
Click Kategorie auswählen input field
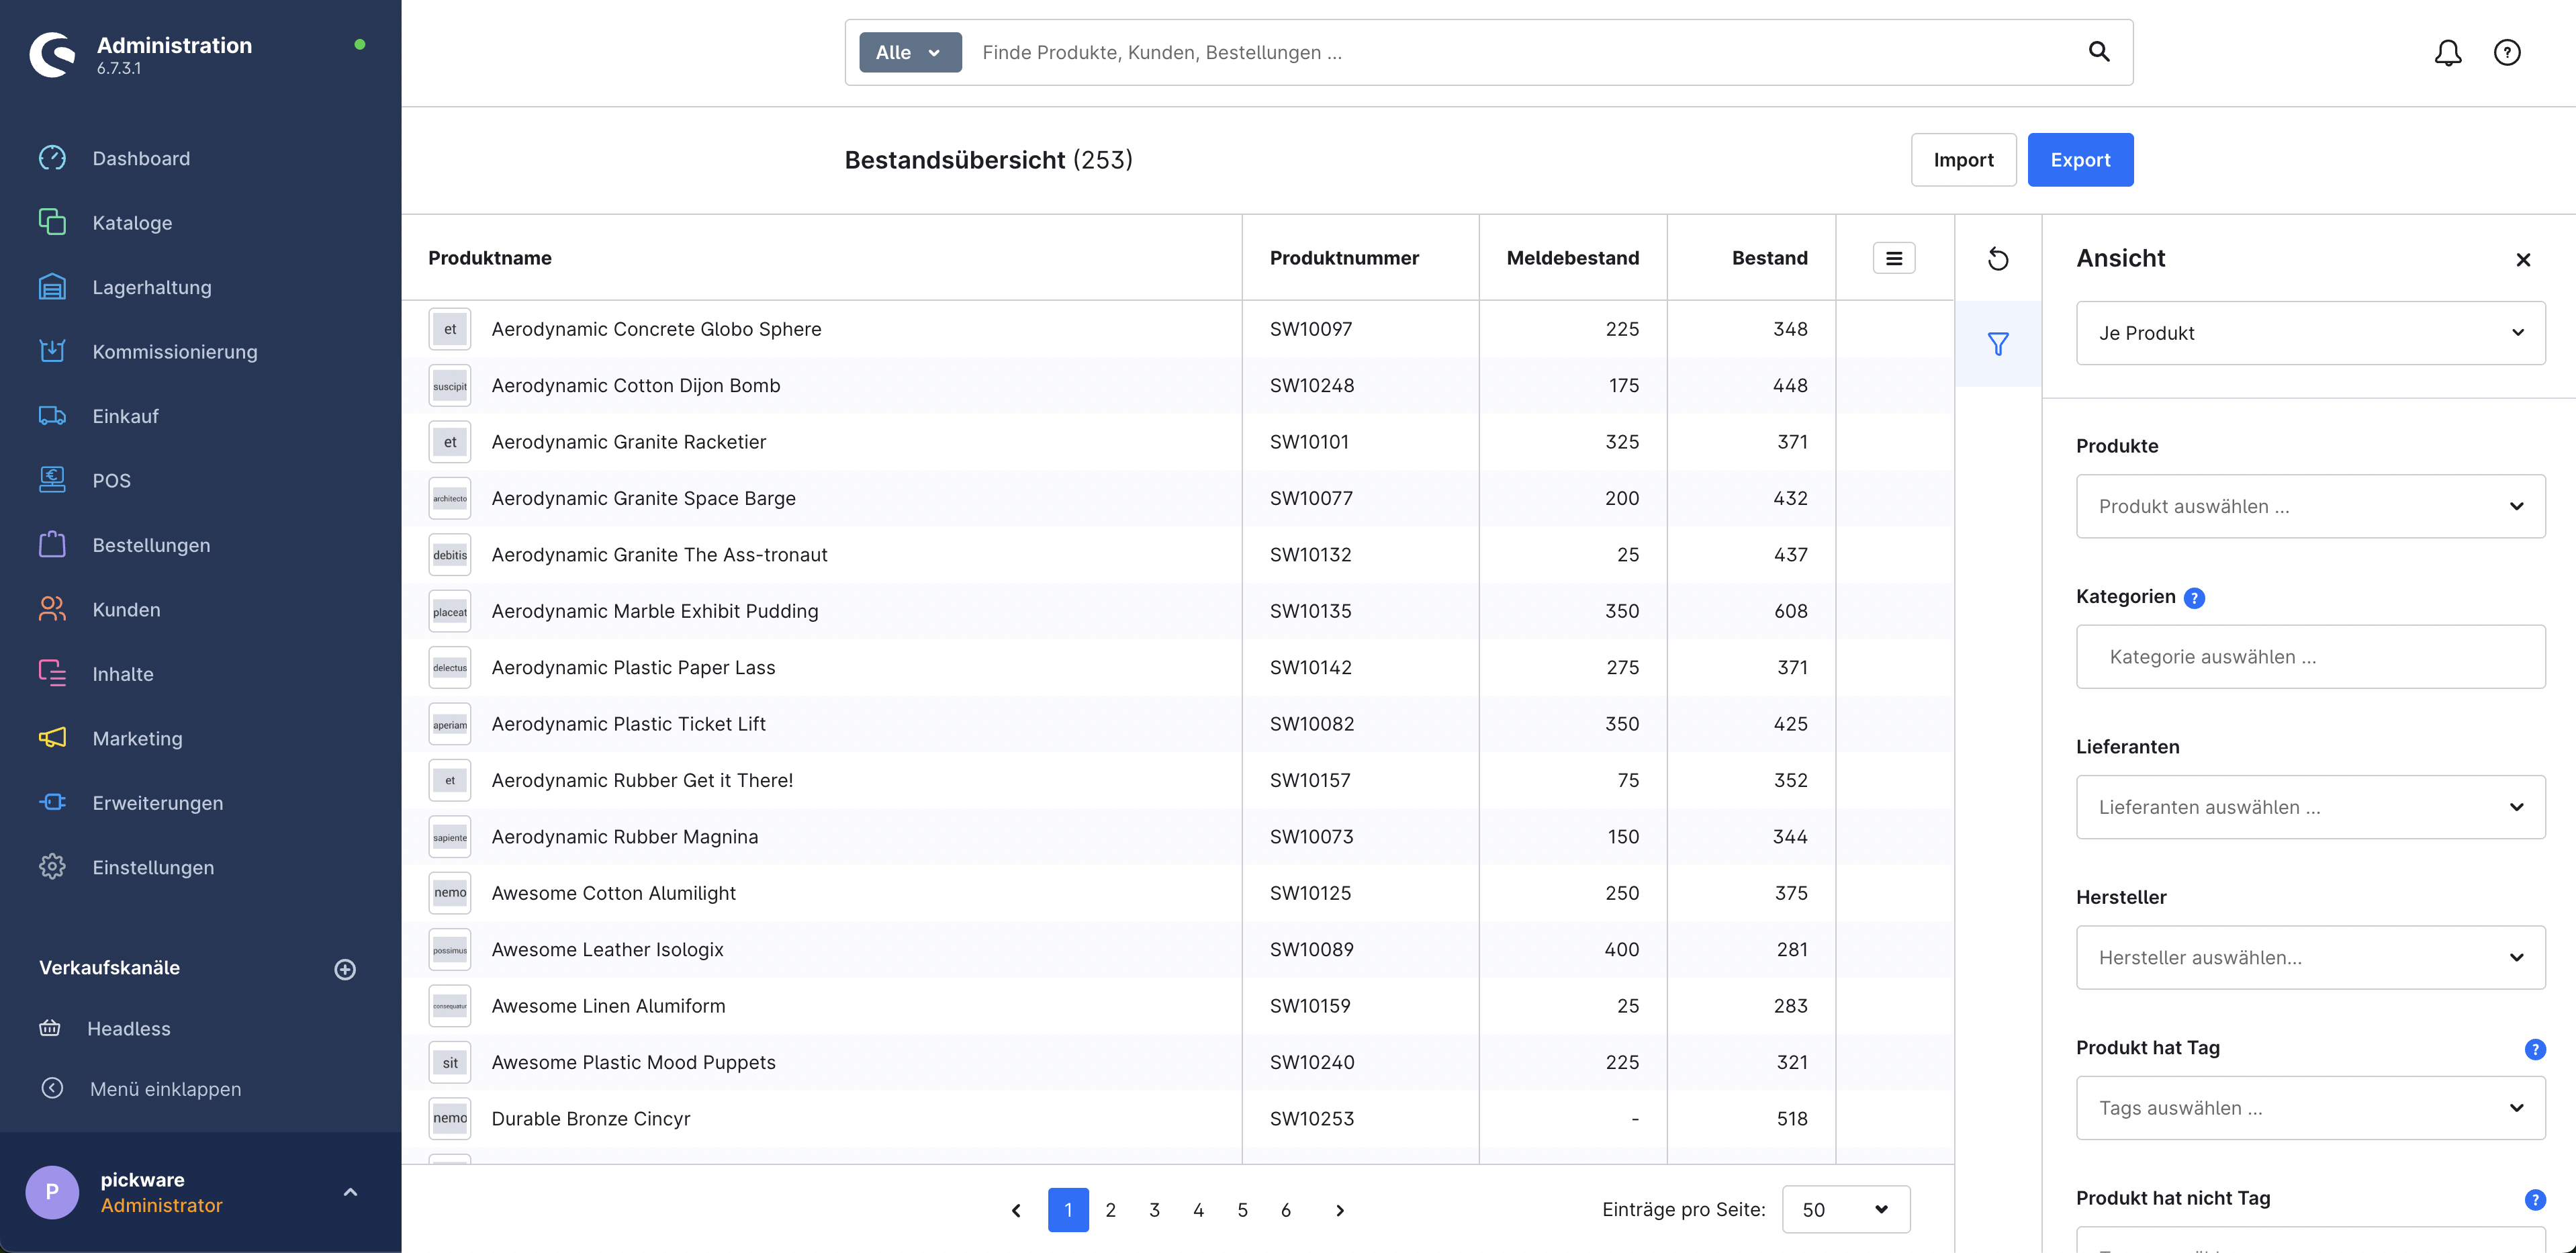click(x=2310, y=657)
